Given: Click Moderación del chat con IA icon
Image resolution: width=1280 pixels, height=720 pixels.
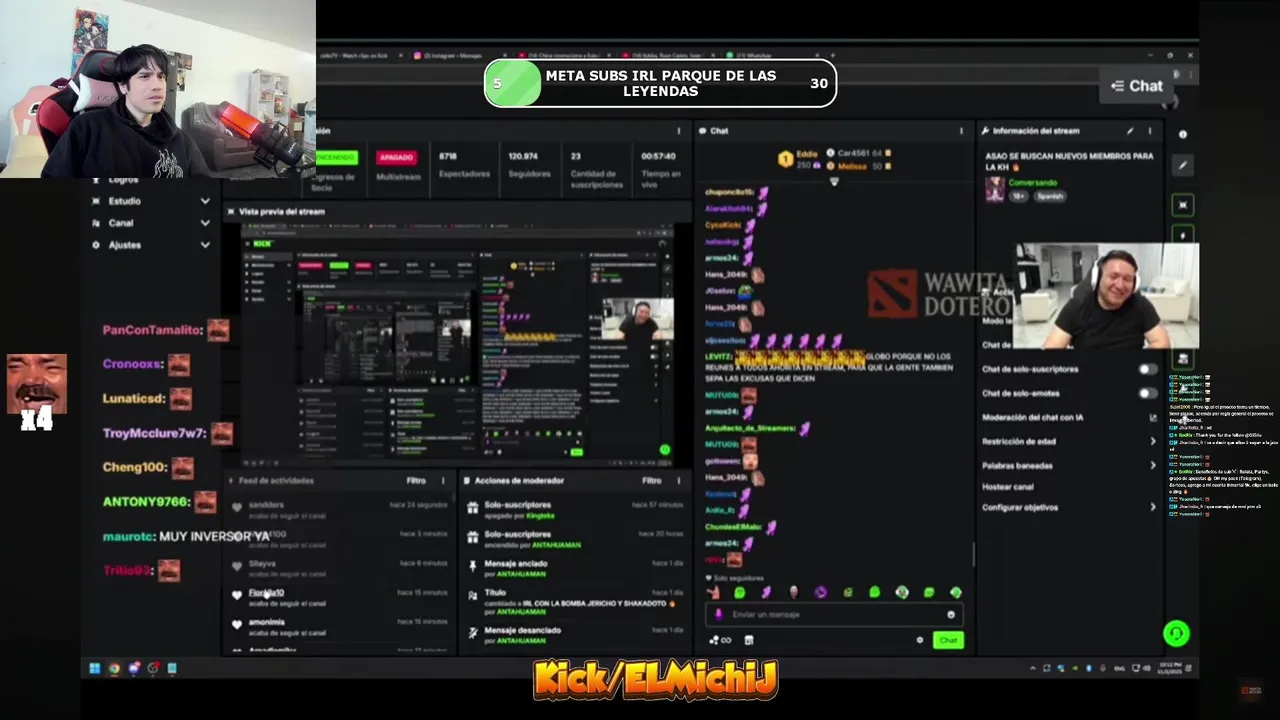Looking at the screenshot, I should tap(1153, 418).
